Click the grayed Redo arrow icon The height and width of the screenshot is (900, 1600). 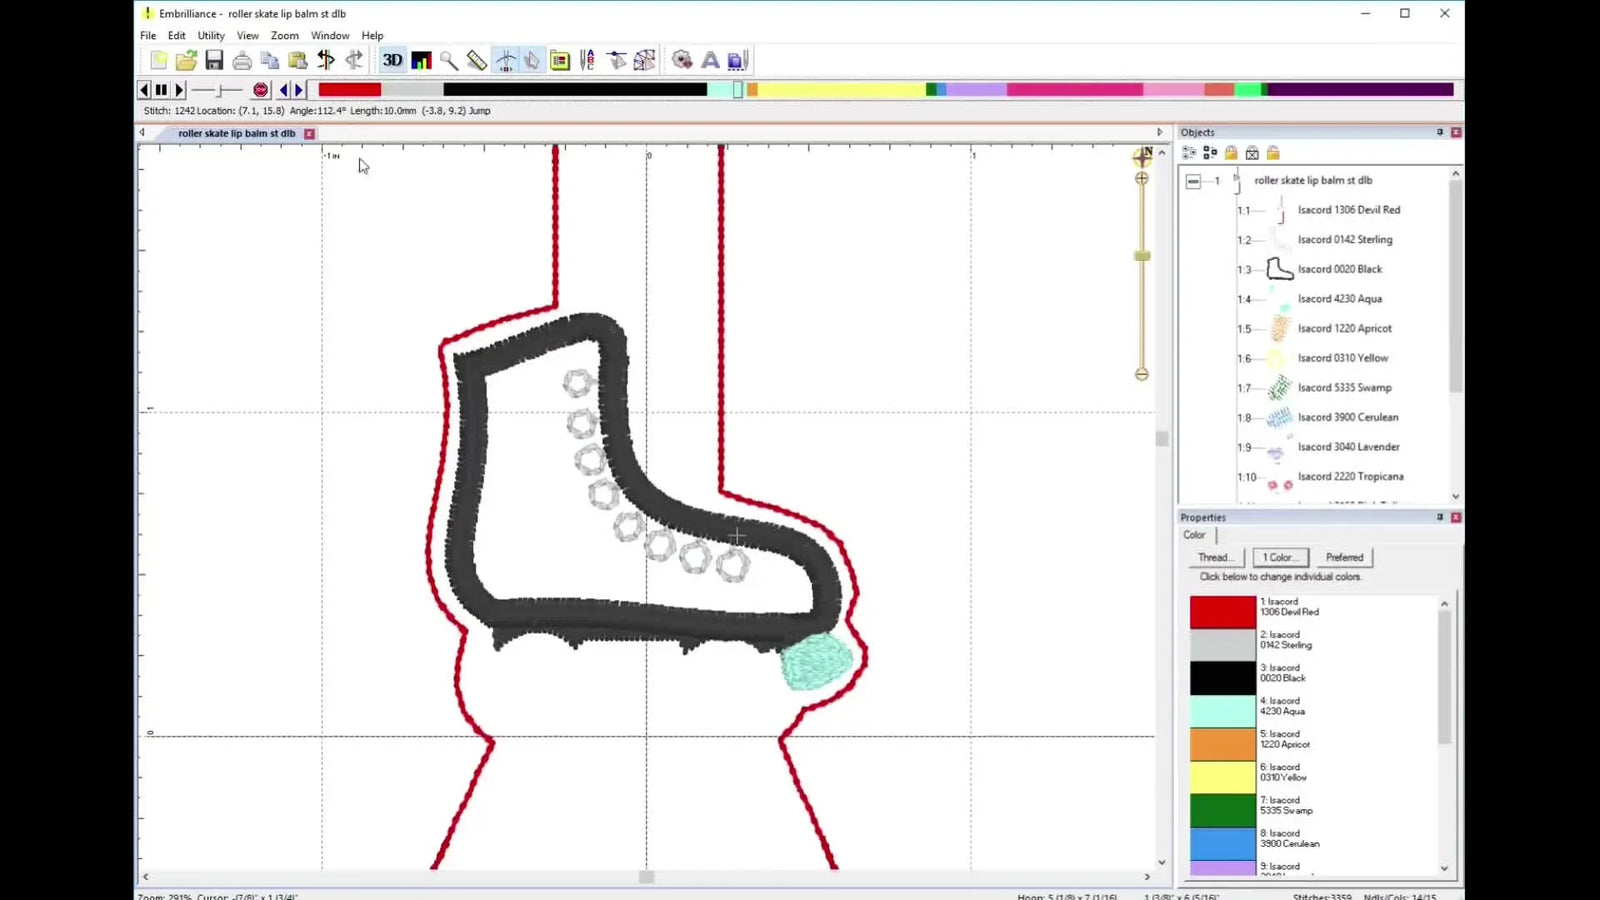[x=354, y=61]
